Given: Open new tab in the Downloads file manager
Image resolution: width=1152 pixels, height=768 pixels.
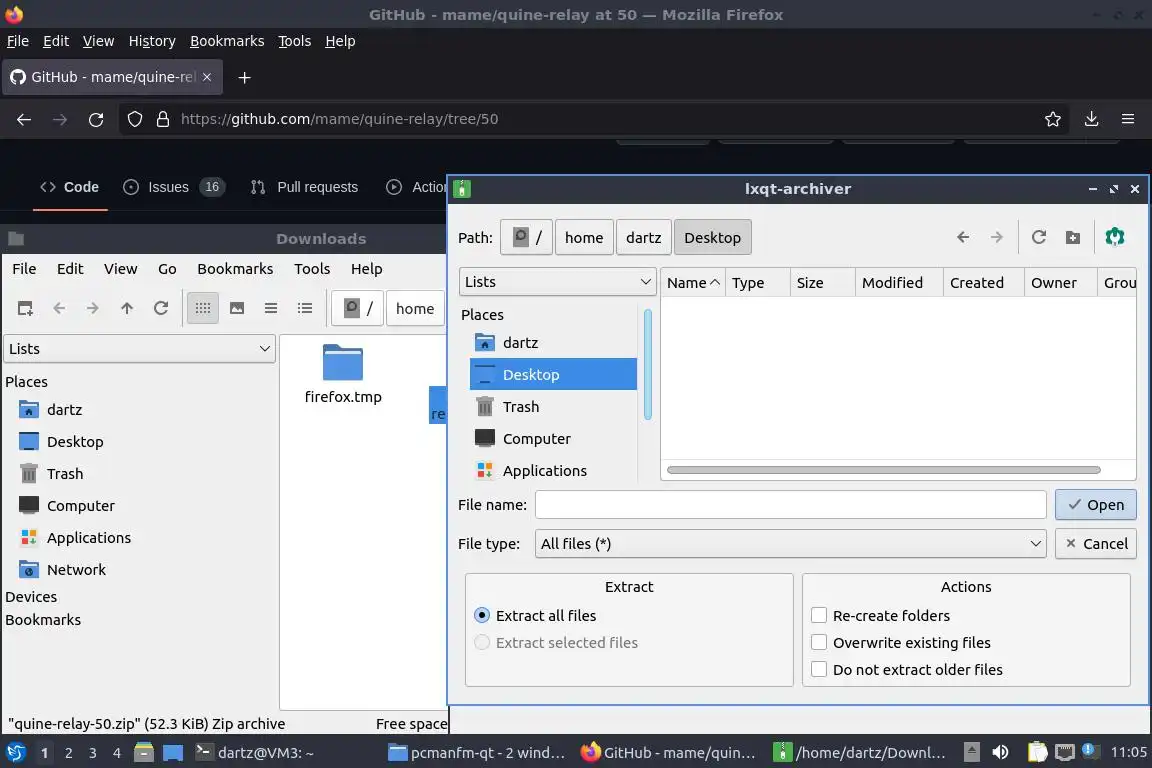Looking at the screenshot, I should pyautogui.click(x=25, y=309).
